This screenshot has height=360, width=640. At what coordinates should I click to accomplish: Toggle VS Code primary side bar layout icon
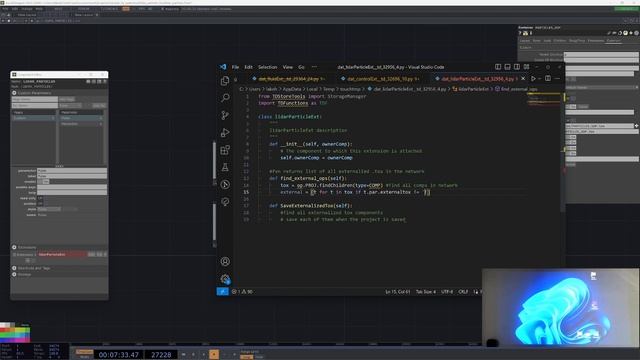click(498, 67)
